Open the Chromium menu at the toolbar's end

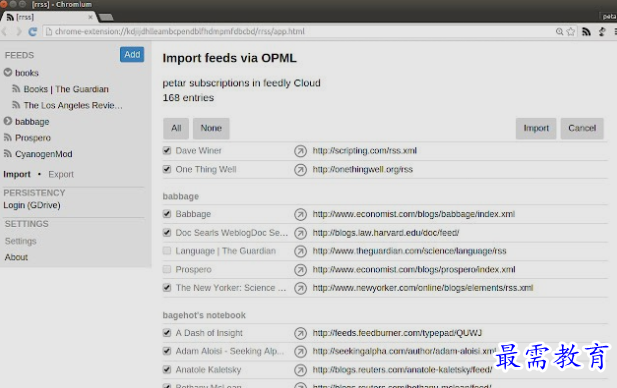pos(615,31)
